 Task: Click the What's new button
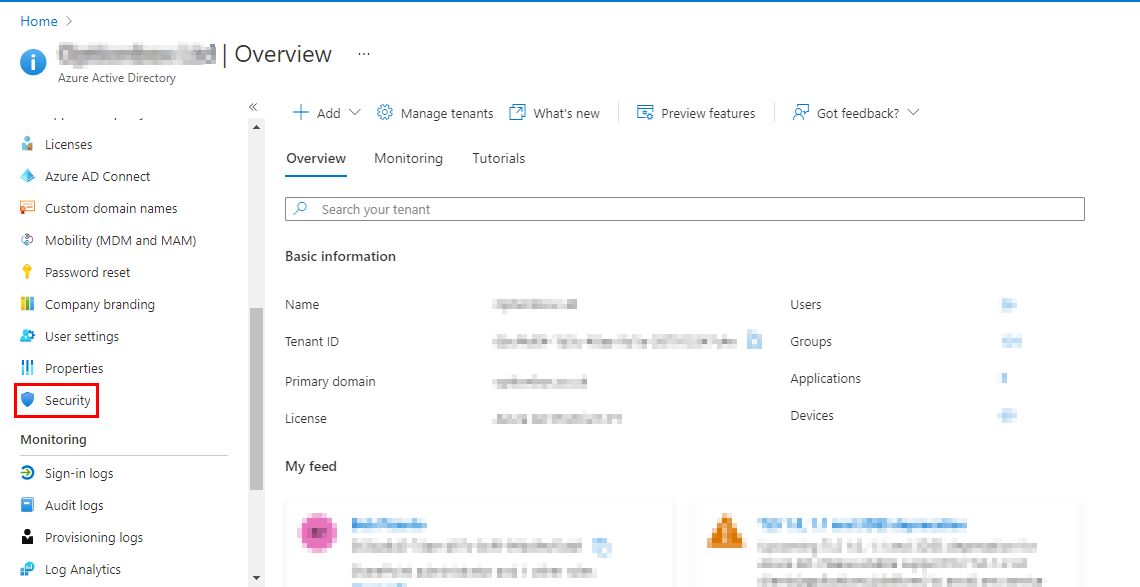pyautogui.click(x=555, y=113)
